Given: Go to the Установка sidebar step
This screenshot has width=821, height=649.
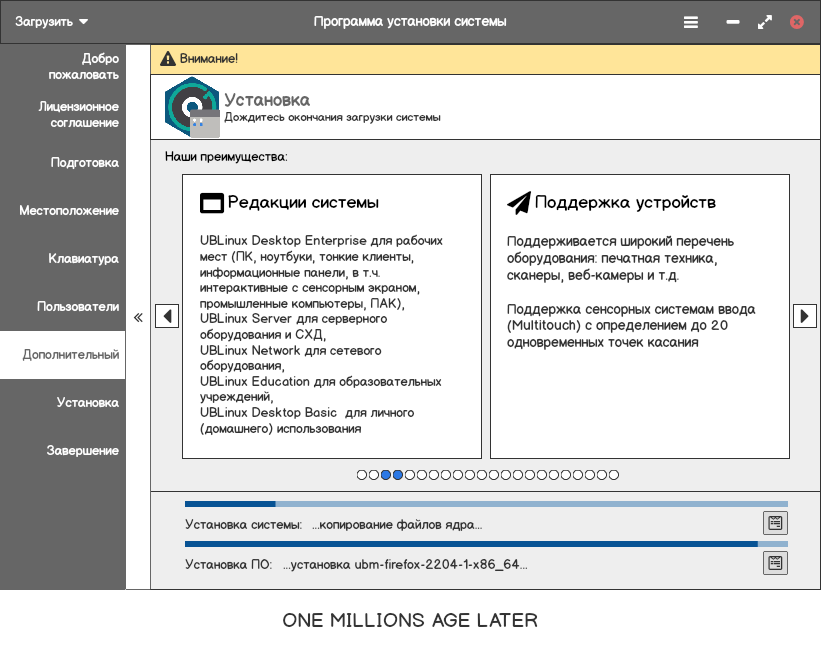Looking at the screenshot, I should pos(87,402).
